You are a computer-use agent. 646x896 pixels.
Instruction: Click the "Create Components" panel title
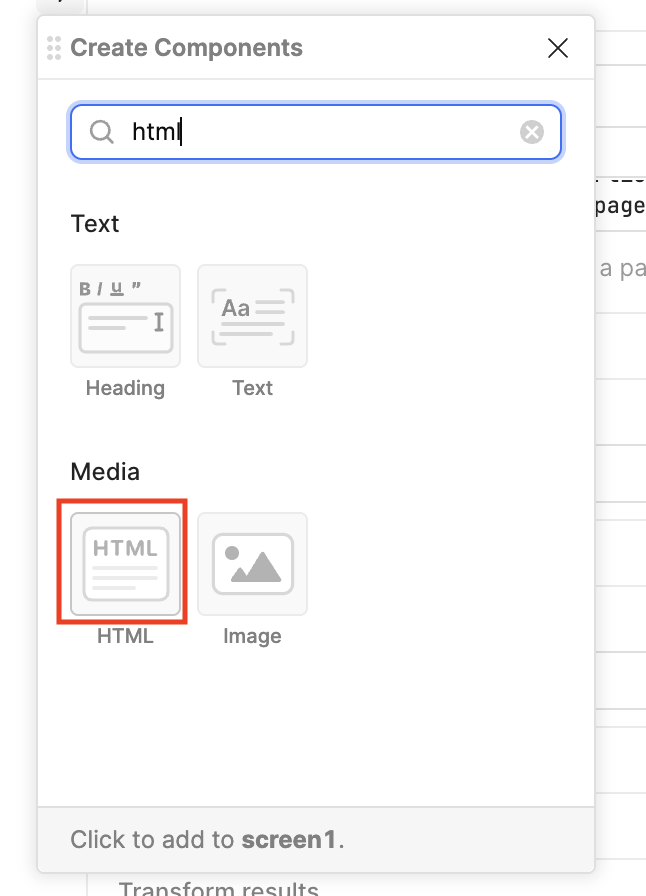186,48
